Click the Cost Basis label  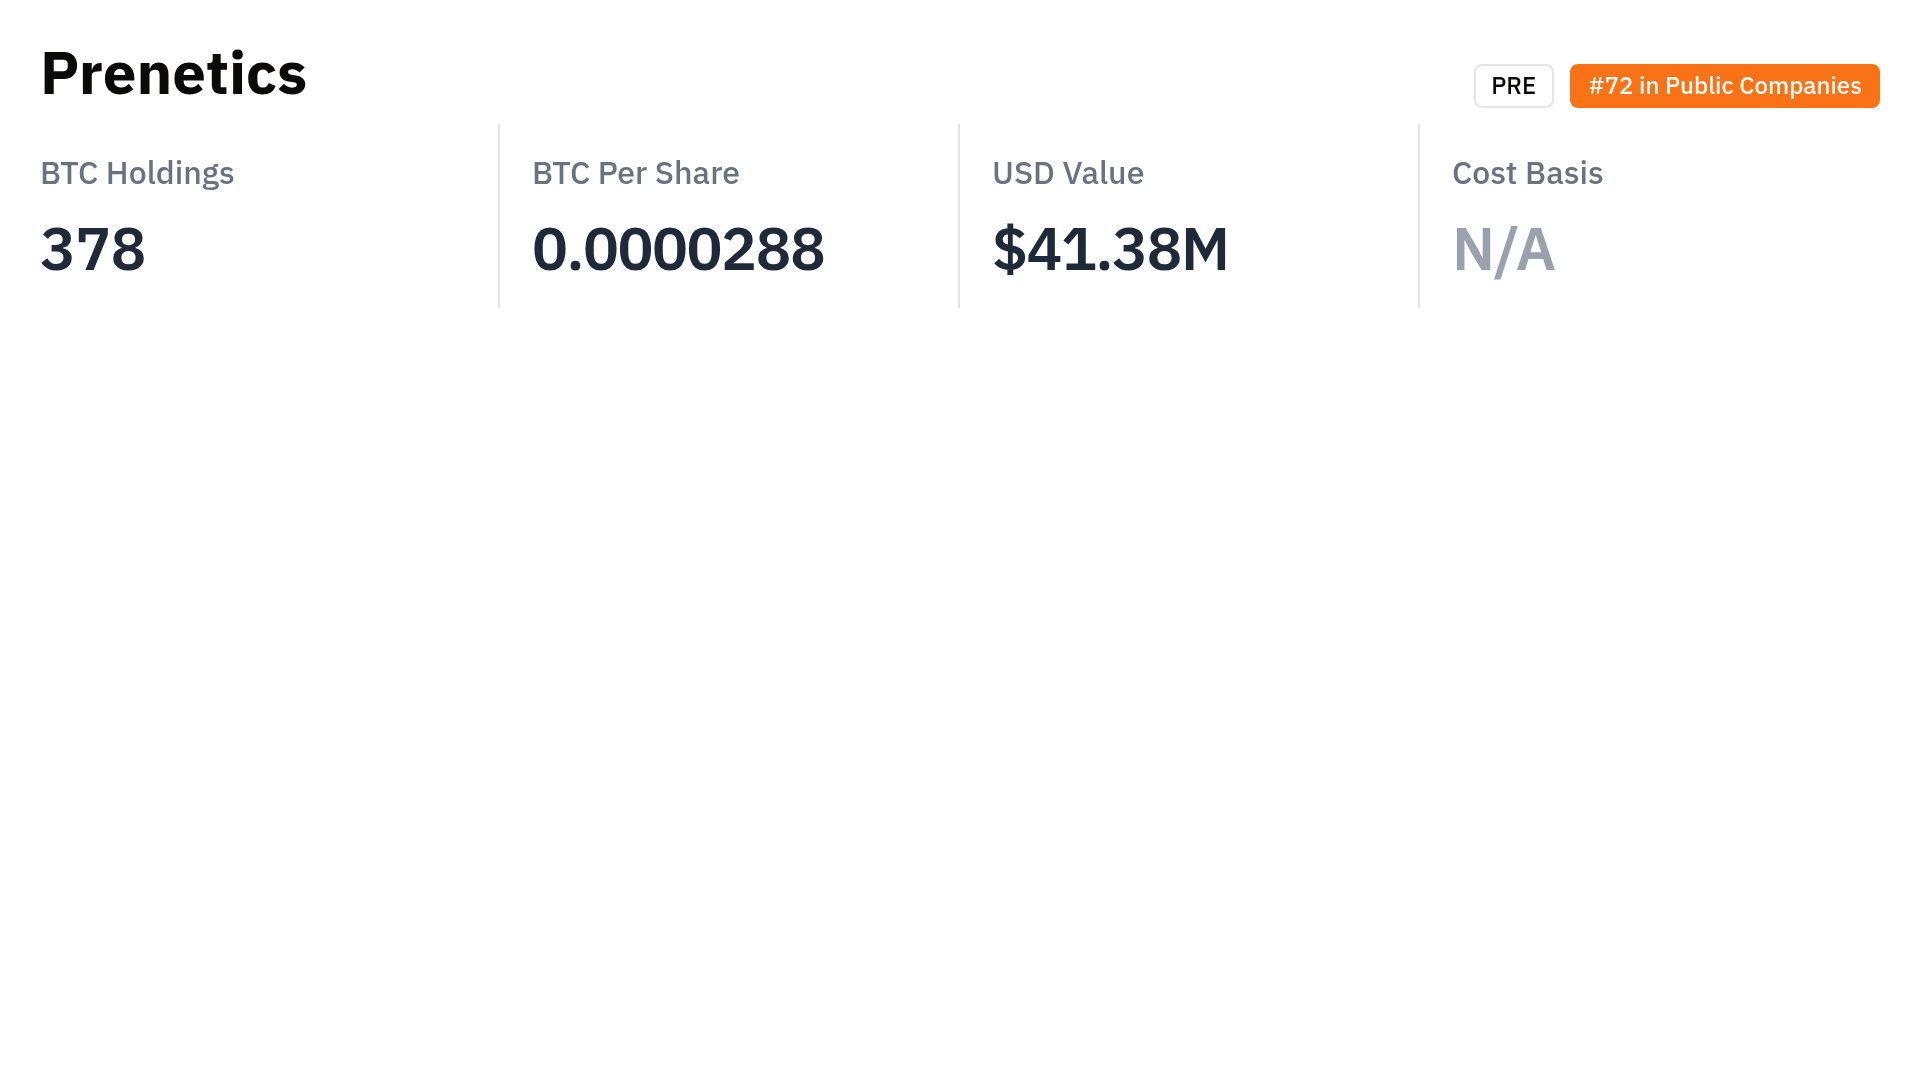click(x=1527, y=173)
